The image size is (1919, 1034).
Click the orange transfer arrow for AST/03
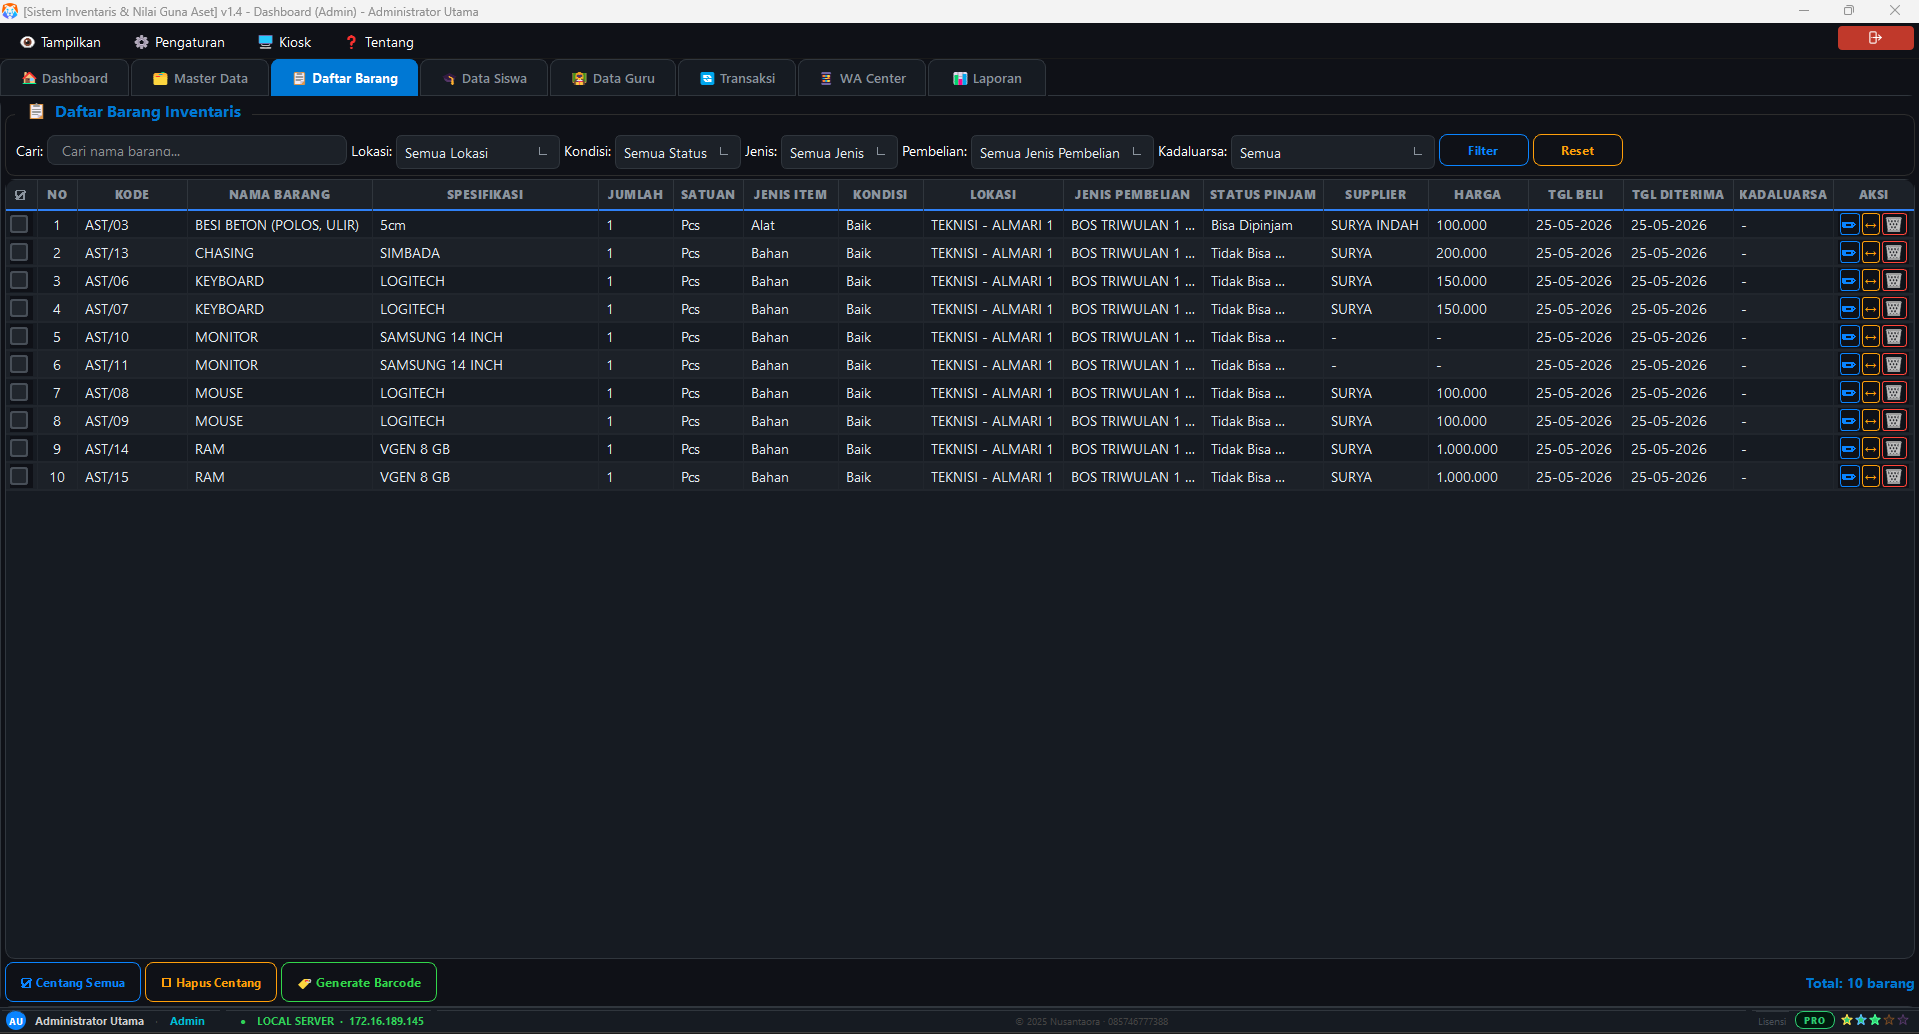tap(1870, 225)
